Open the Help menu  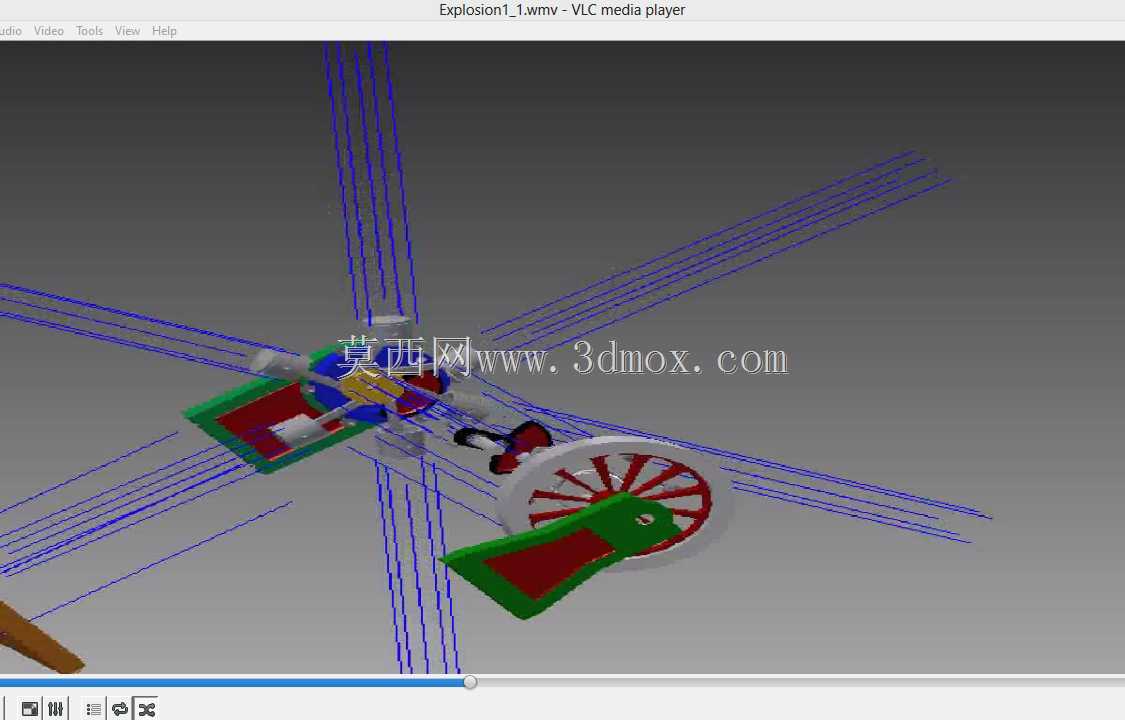164,31
